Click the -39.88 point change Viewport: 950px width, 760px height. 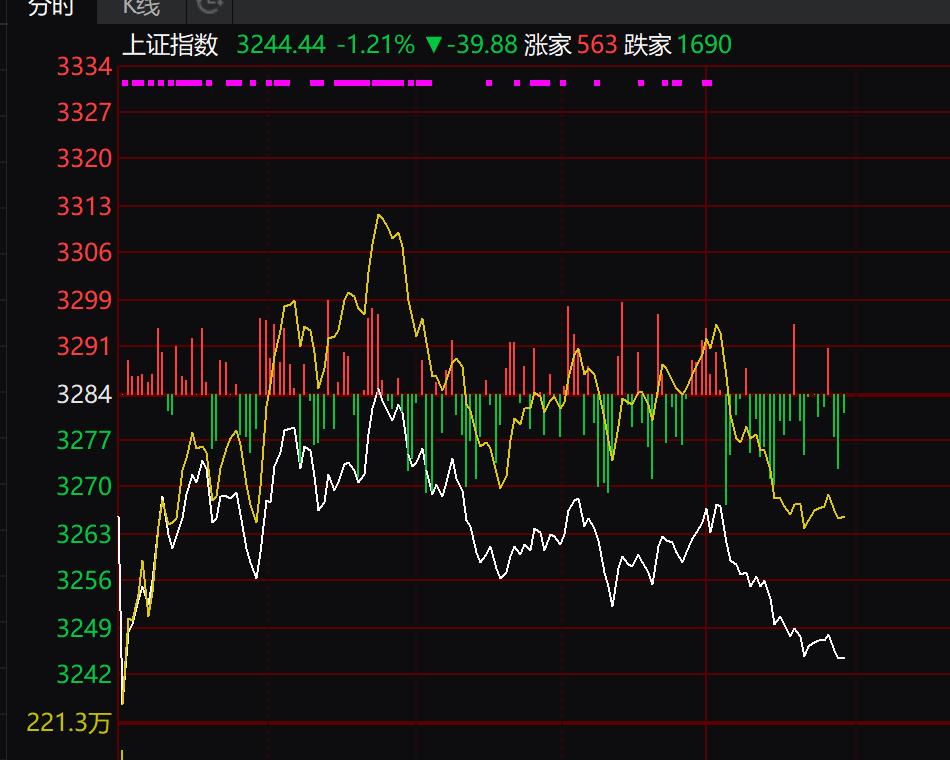(482, 45)
